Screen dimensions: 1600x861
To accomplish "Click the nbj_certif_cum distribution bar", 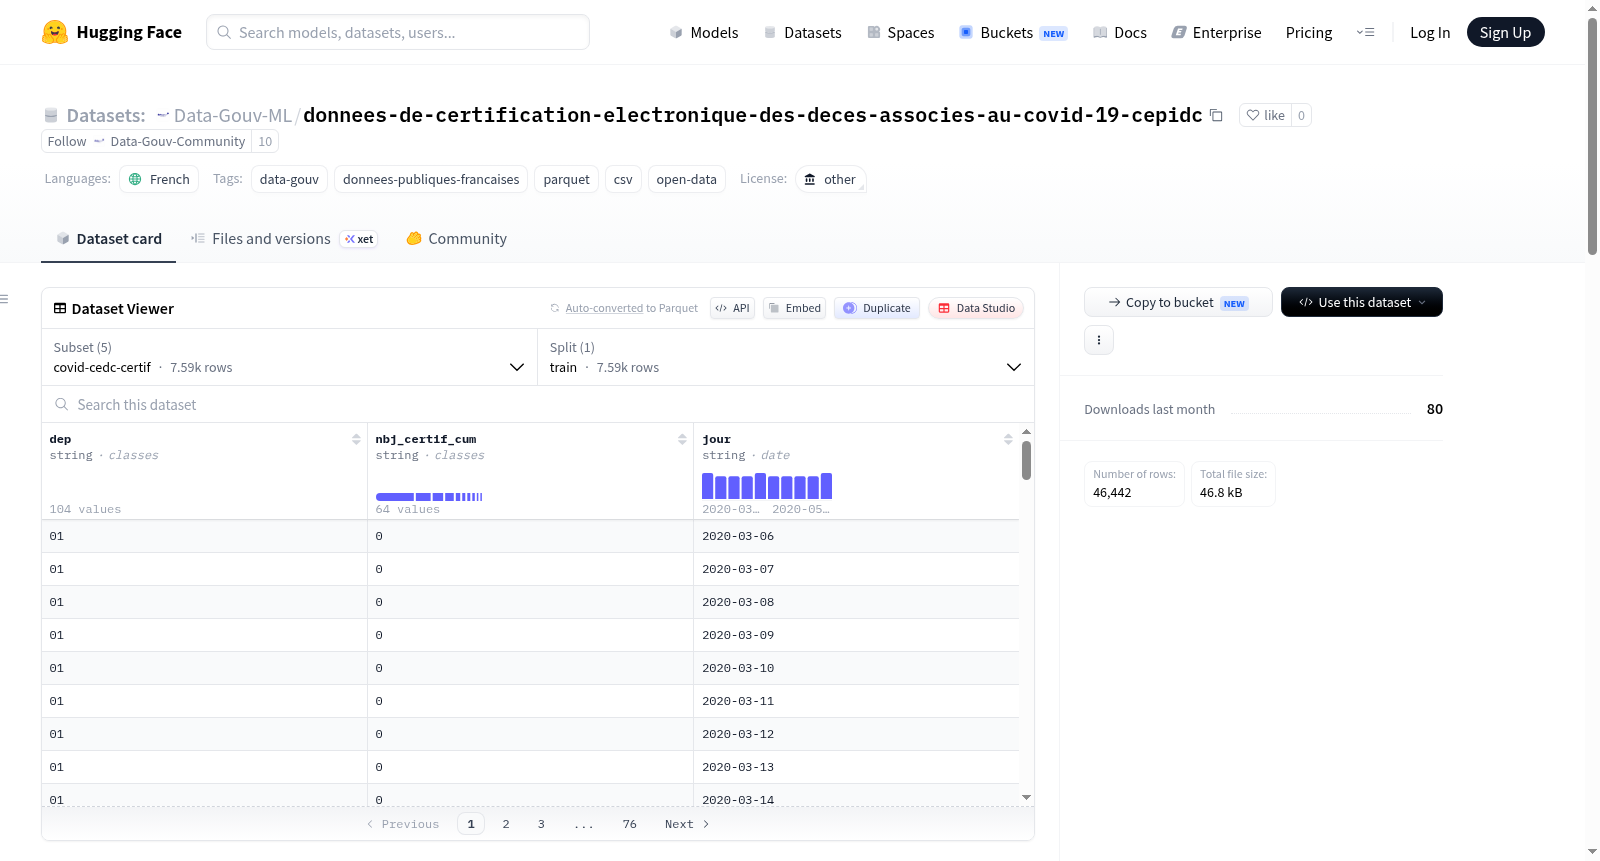I will click(429, 497).
